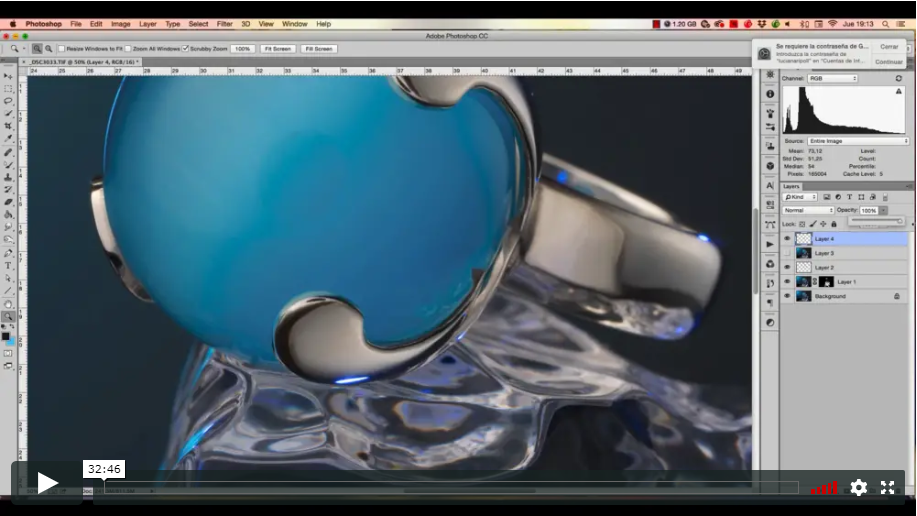Image resolution: width=917 pixels, height=516 pixels.
Task: Click the 100% zoom button
Action: (x=243, y=49)
